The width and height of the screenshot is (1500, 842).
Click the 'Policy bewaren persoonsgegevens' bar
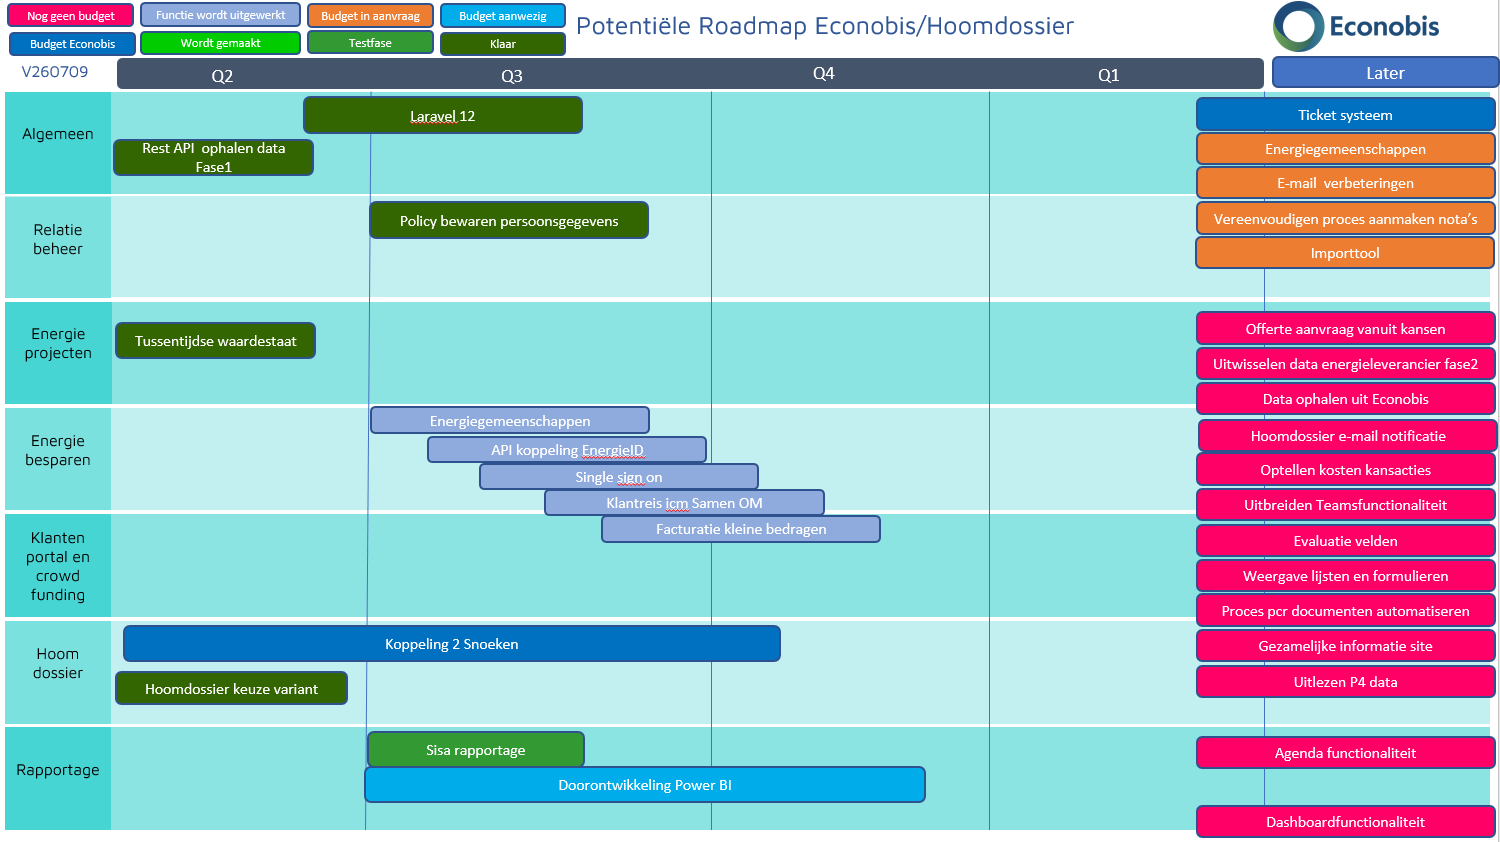(509, 221)
